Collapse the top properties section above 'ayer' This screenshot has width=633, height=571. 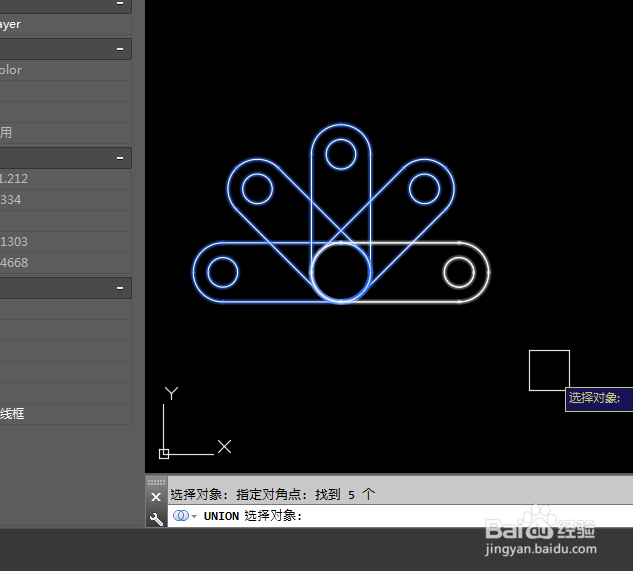click(120, 3)
